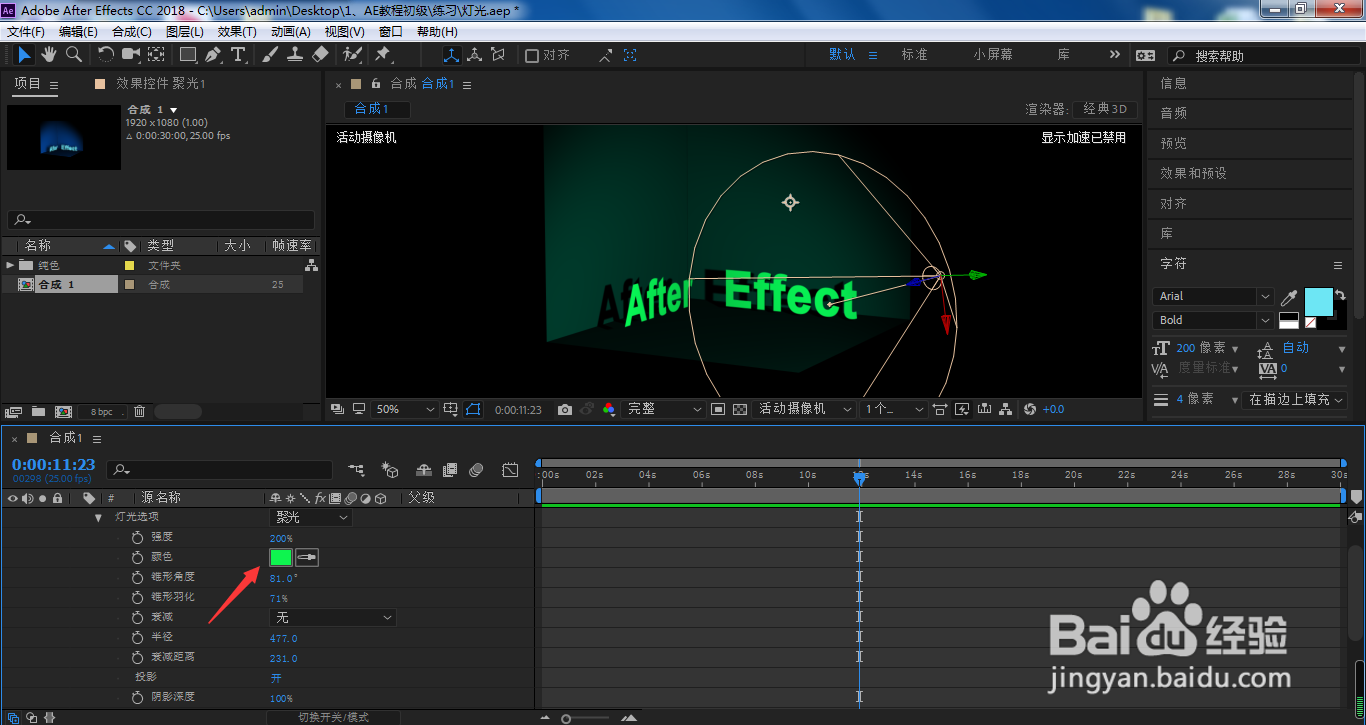Open the 效果(T) menu
The width and height of the screenshot is (1366, 725).
pos(237,32)
